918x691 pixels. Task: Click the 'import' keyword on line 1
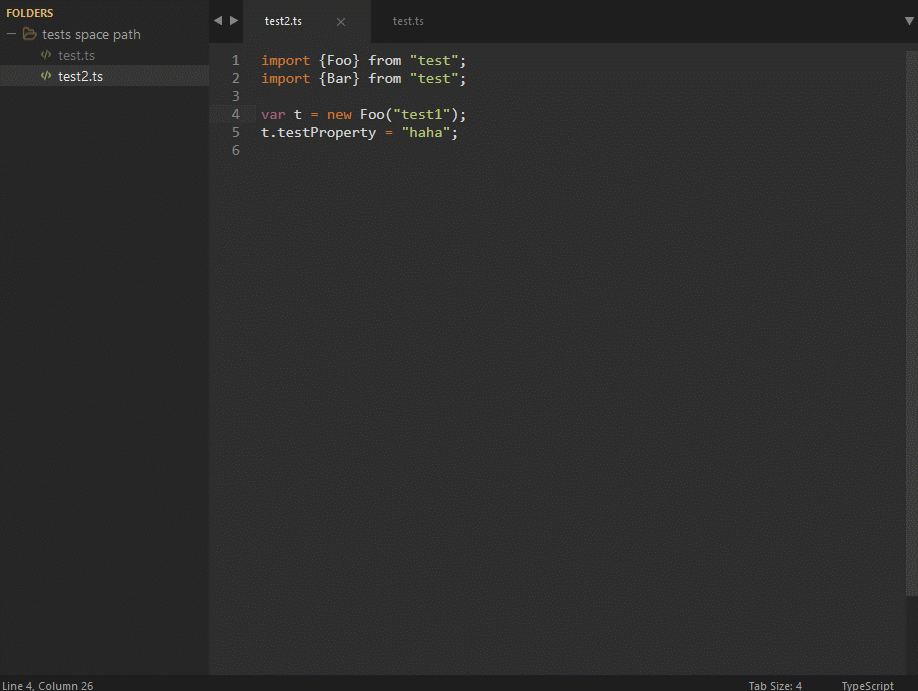coord(286,61)
